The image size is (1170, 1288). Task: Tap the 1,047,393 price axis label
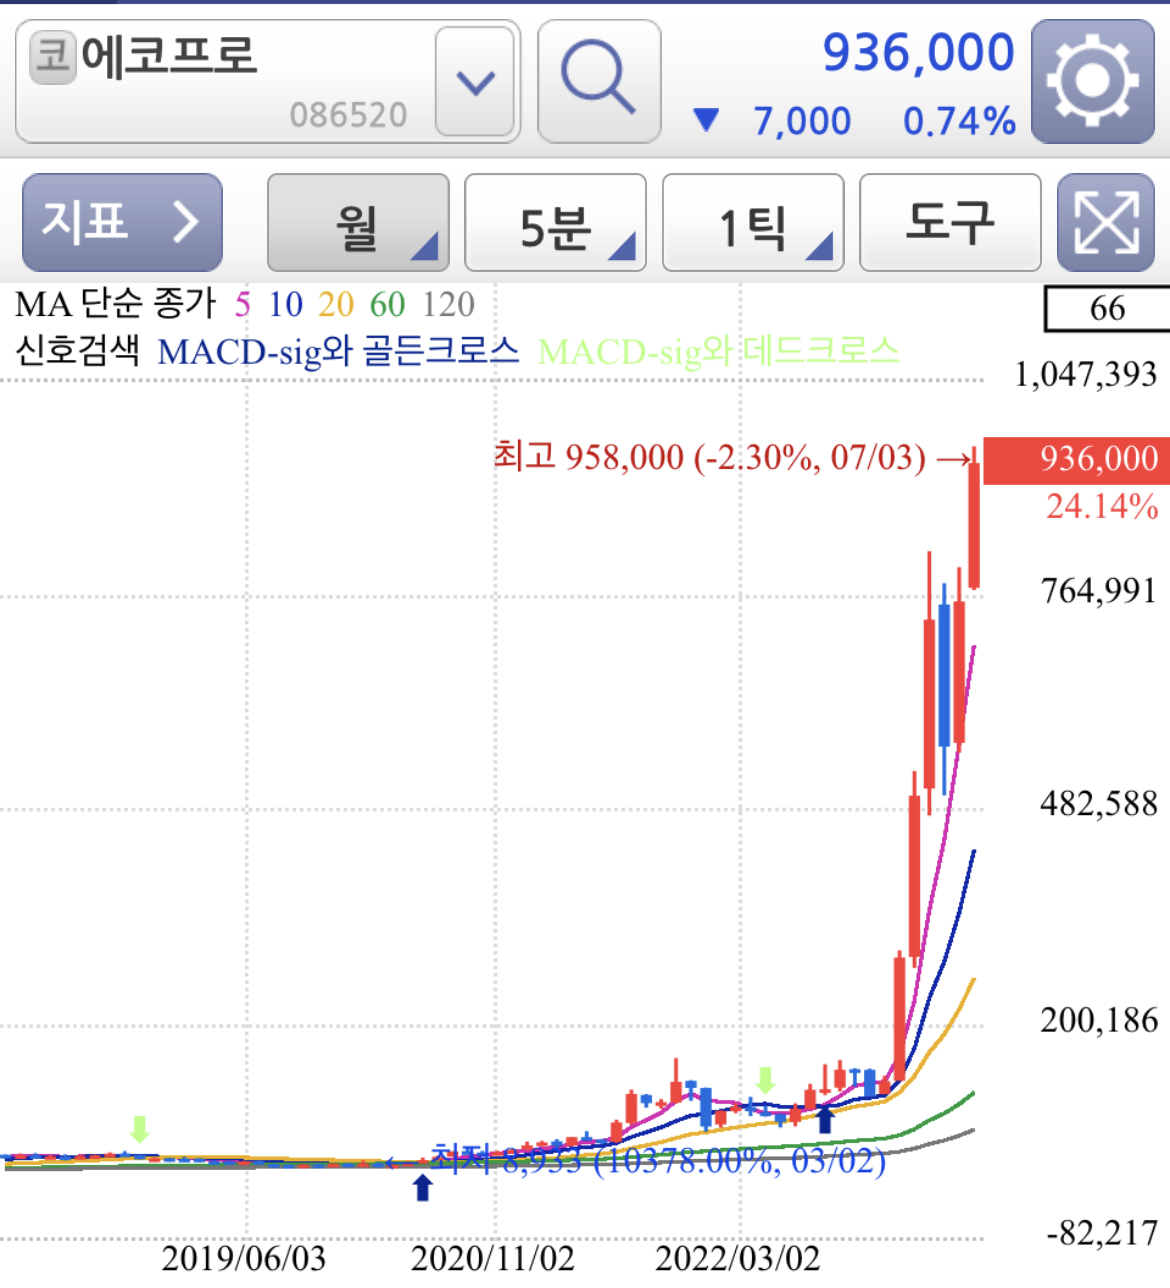click(1086, 375)
